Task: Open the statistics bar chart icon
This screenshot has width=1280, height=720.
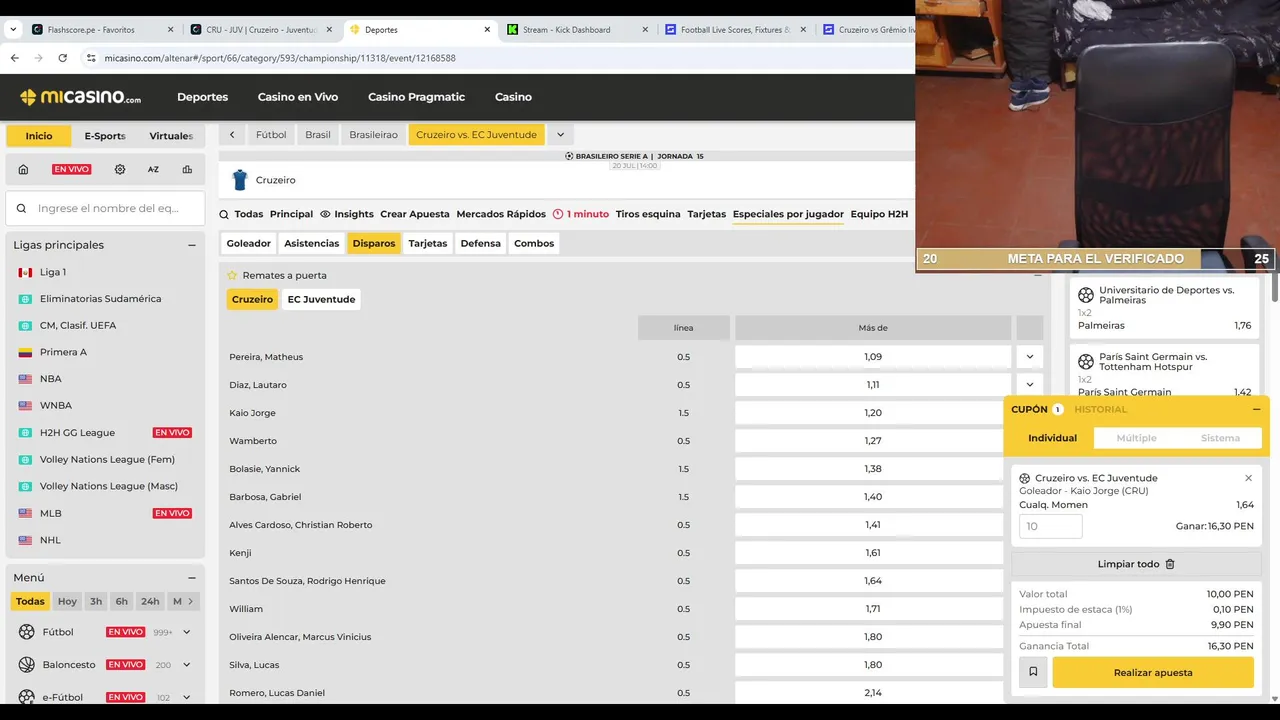Action: 187,169
